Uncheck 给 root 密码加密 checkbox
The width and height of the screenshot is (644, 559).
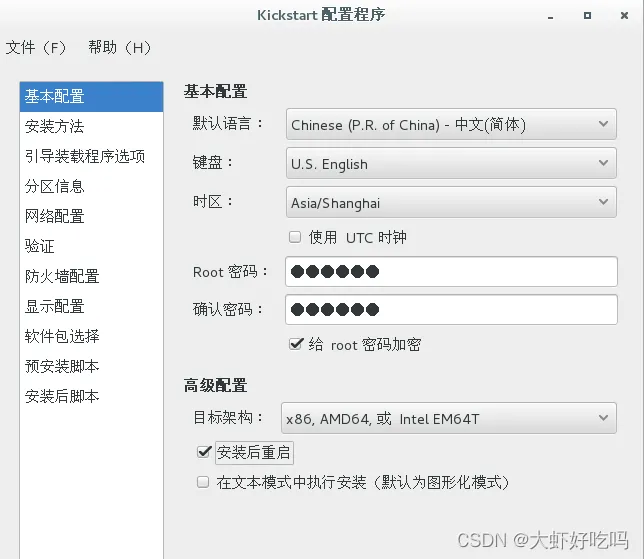pyautogui.click(x=296, y=344)
